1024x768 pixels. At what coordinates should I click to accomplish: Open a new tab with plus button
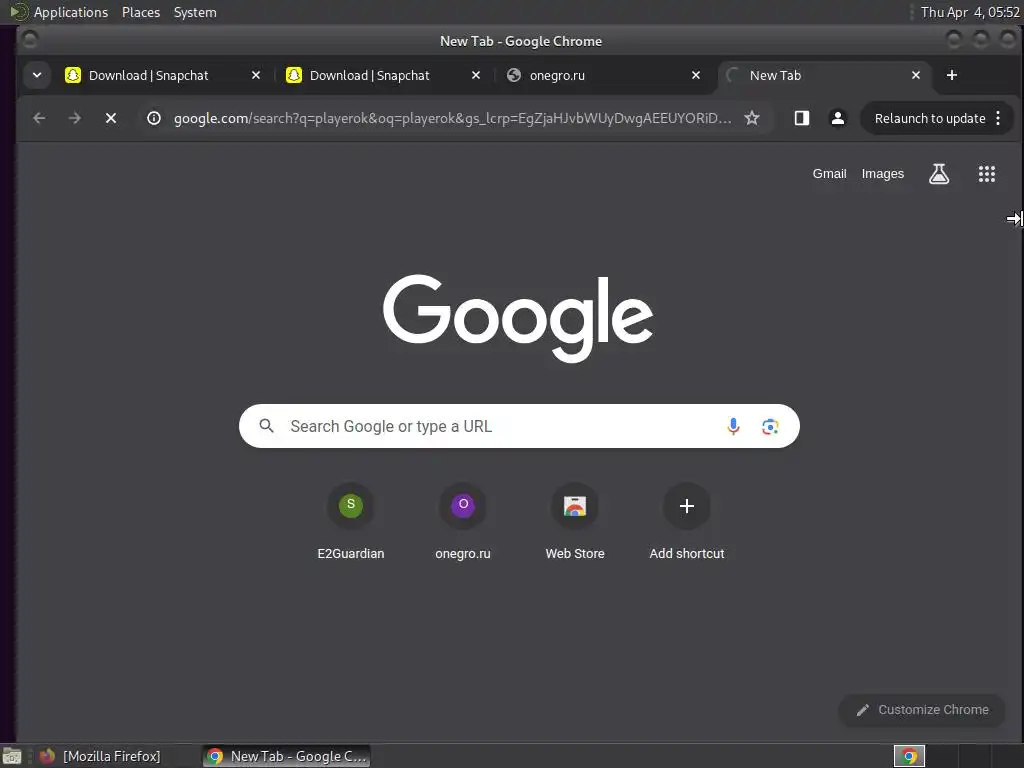[952, 75]
